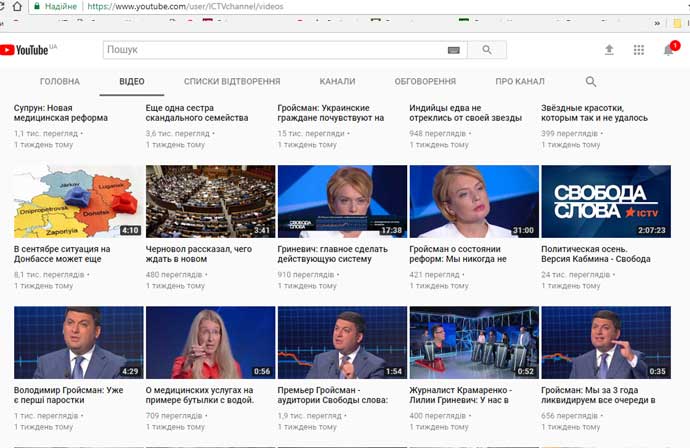Click the channel search magnifier icon
The height and width of the screenshot is (448, 690).
591,82
